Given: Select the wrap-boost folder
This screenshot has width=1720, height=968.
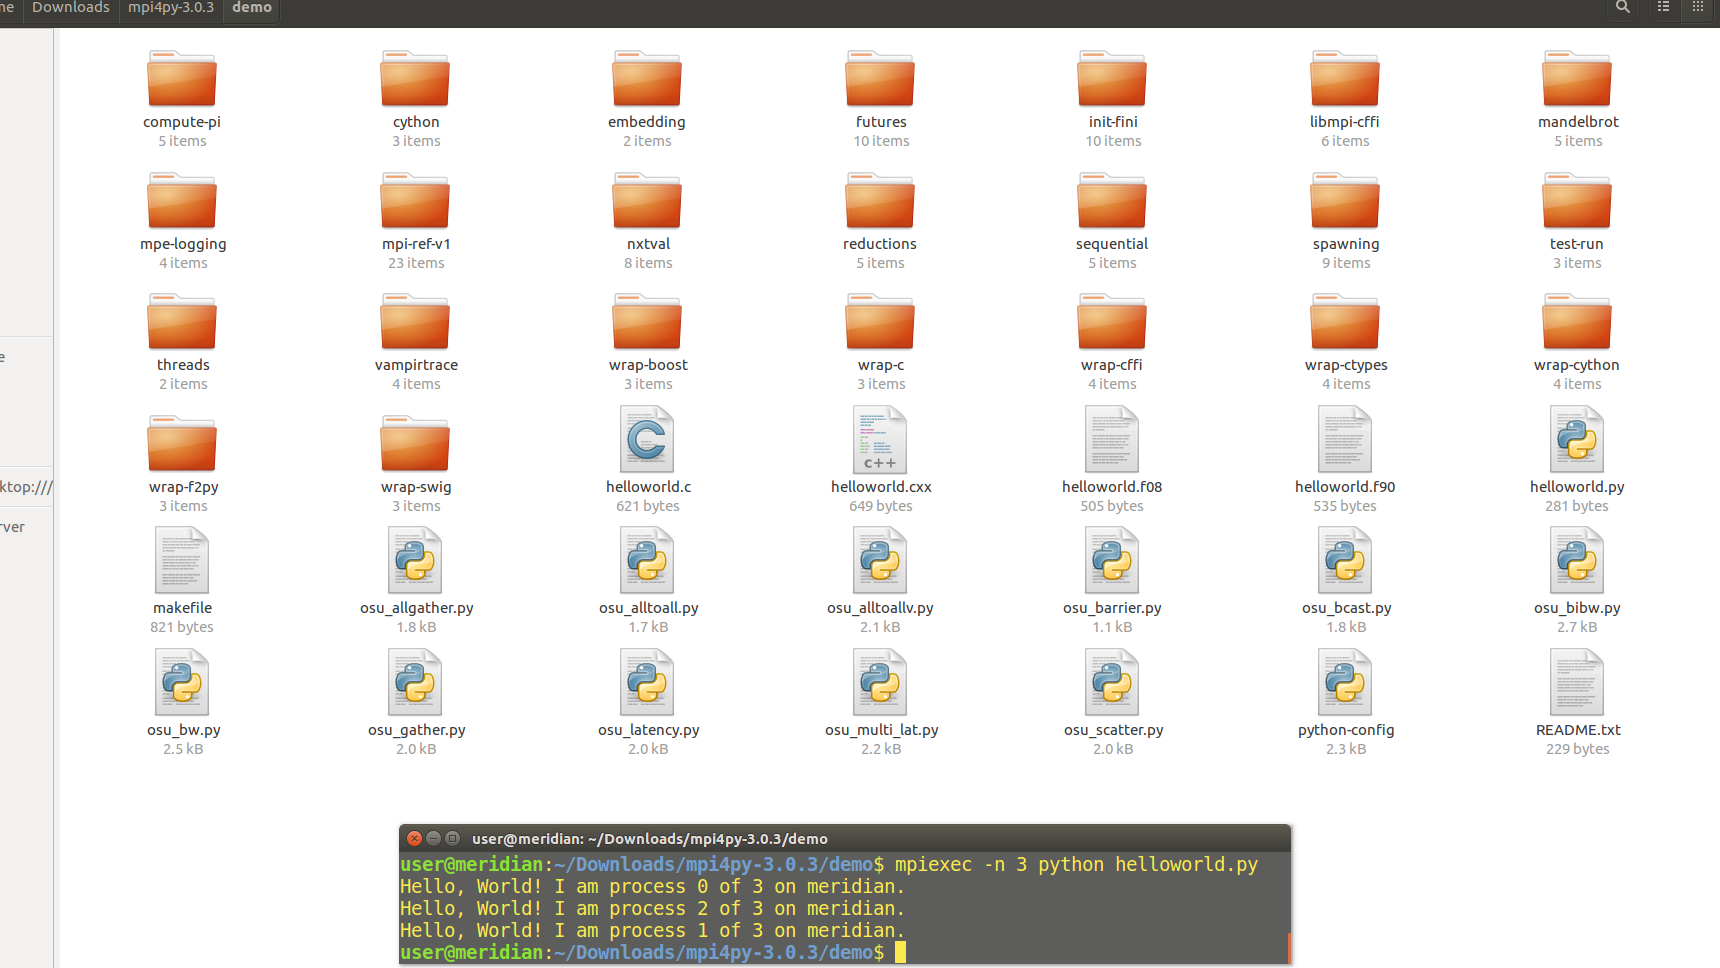Looking at the screenshot, I should [x=647, y=322].
